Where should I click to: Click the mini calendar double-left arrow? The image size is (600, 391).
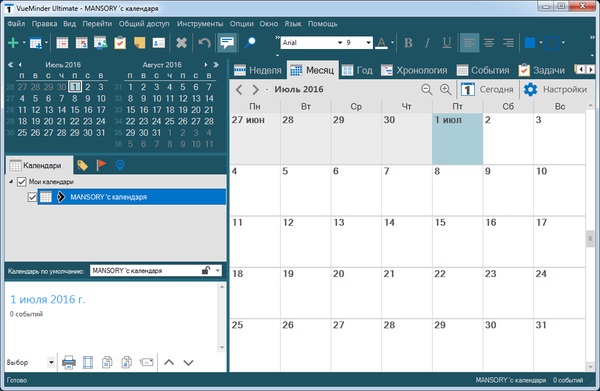[x=10, y=65]
